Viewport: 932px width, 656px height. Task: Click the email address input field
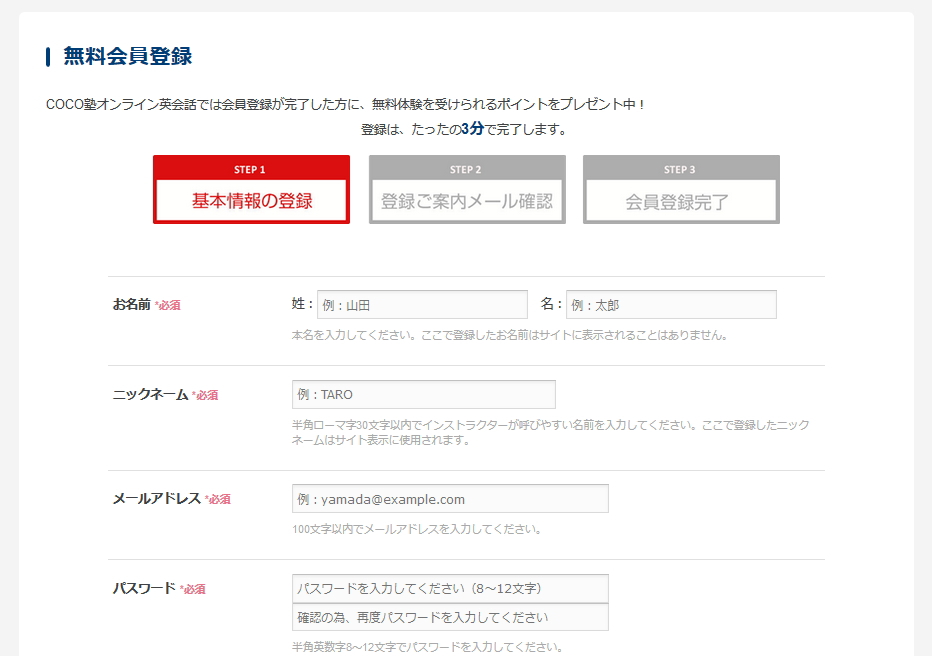click(450, 499)
